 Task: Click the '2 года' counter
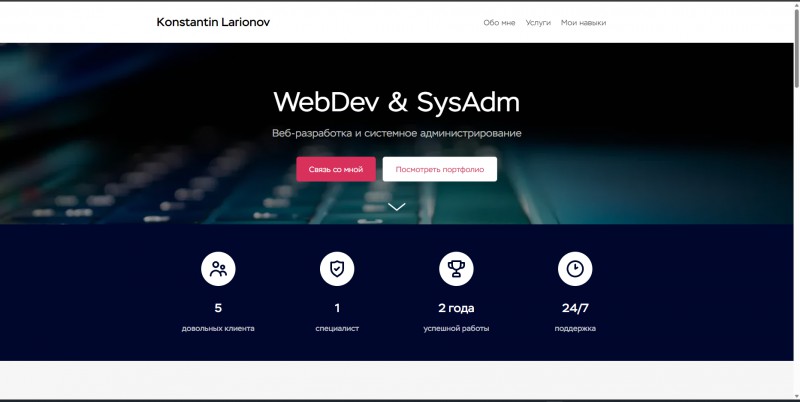point(456,308)
